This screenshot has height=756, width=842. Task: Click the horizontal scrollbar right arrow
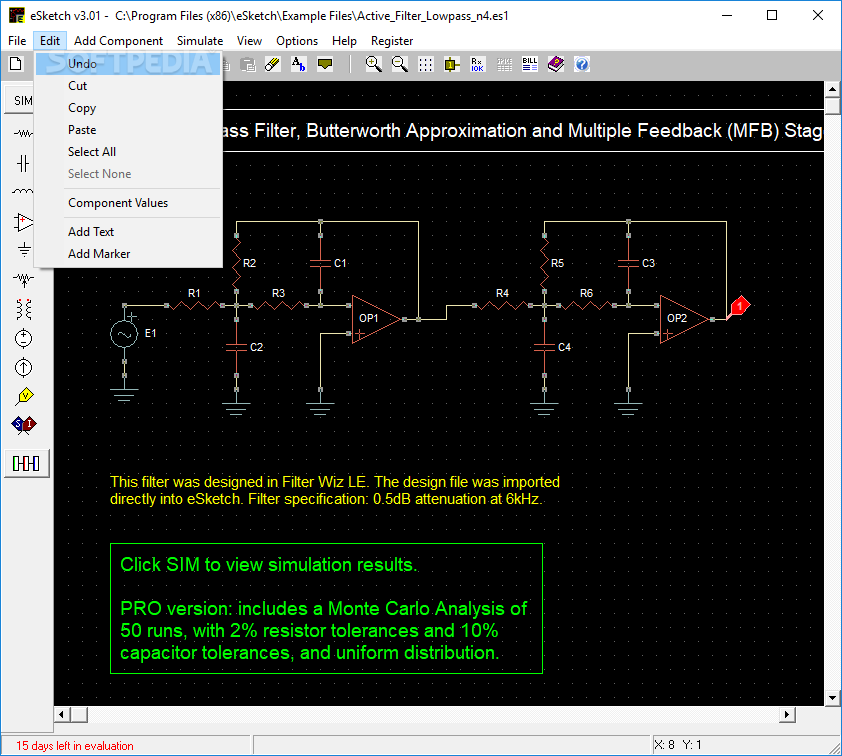point(787,715)
